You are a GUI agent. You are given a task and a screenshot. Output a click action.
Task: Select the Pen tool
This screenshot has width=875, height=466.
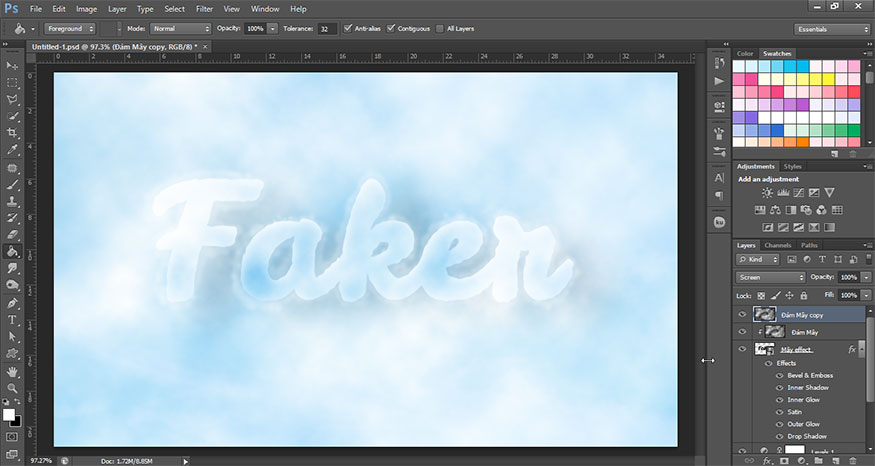[x=12, y=304]
